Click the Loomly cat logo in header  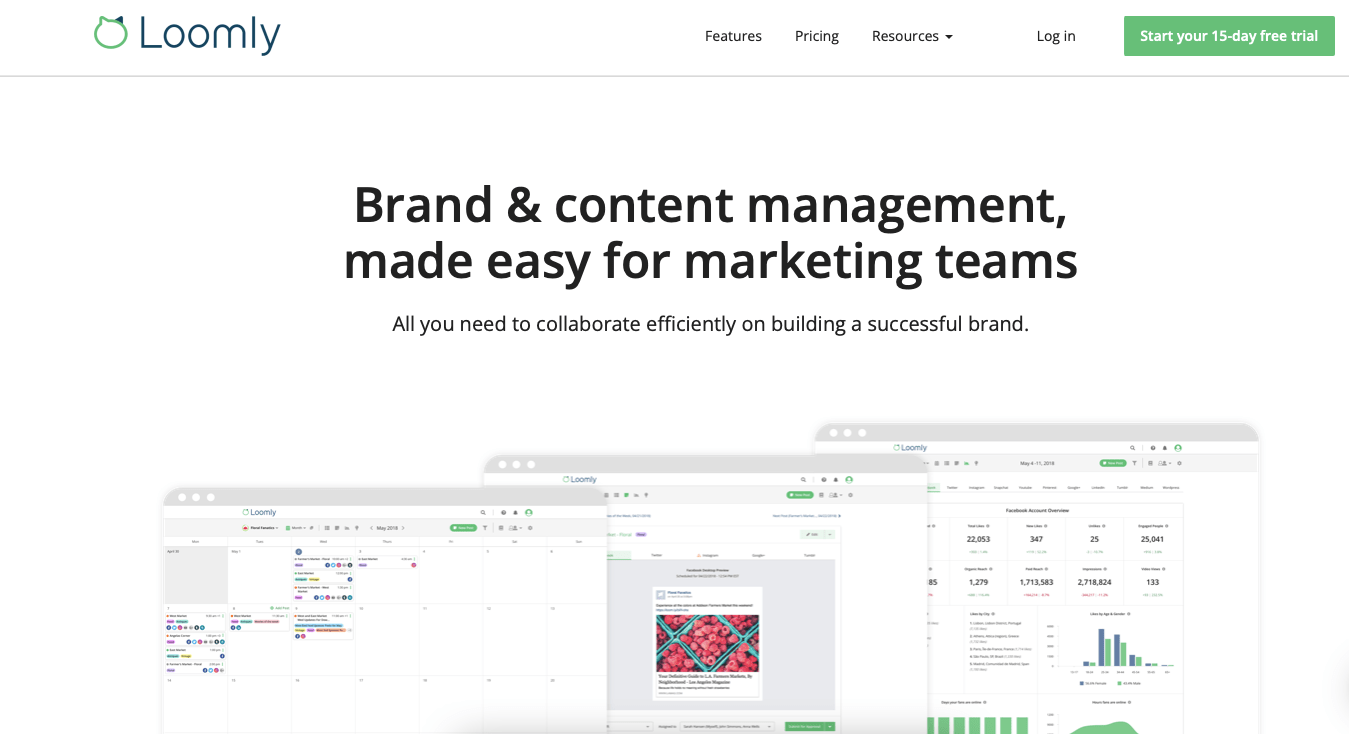point(111,33)
